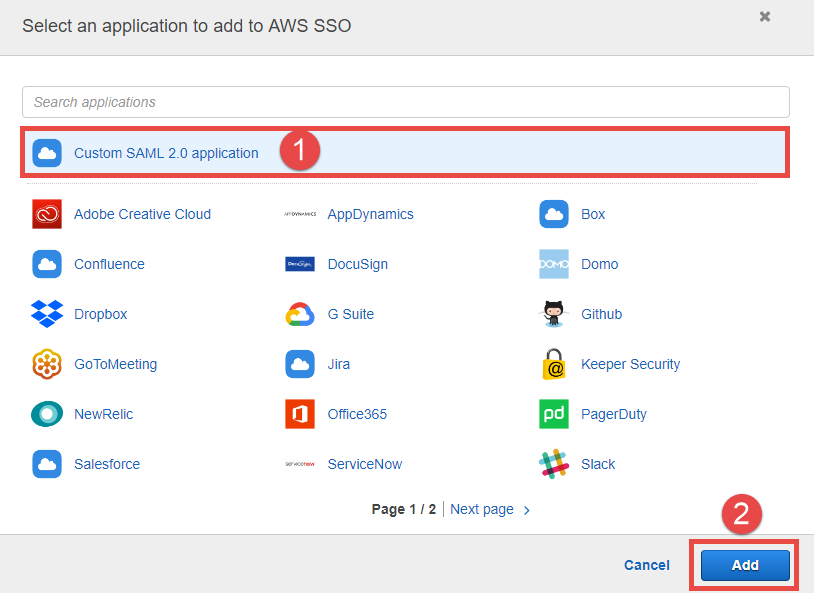Focus the Search applications field
The width and height of the screenshot is (814, 593).
tap(406, 102)
